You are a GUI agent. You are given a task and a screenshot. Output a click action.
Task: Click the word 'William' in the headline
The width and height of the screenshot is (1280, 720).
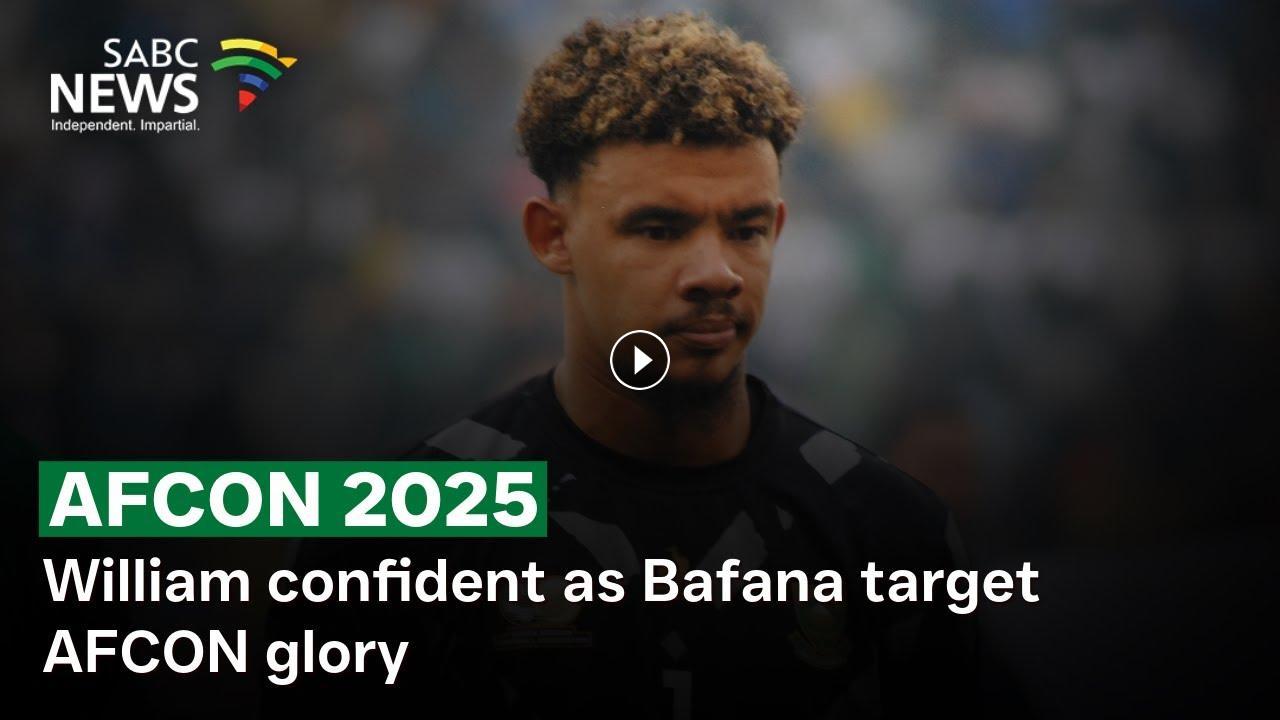tap(146, 582)
